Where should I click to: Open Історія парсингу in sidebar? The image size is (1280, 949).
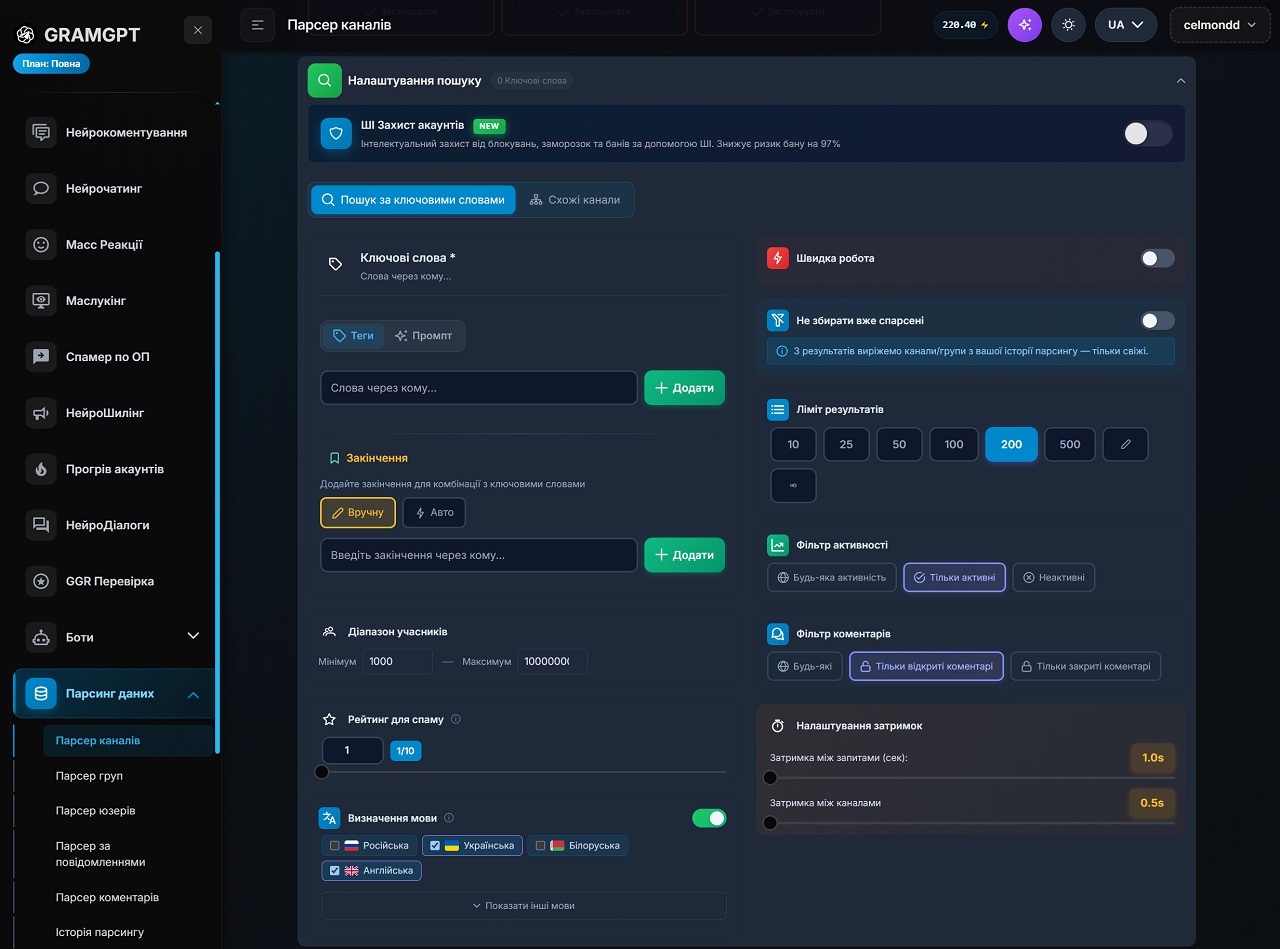click(x=100, y=932)
